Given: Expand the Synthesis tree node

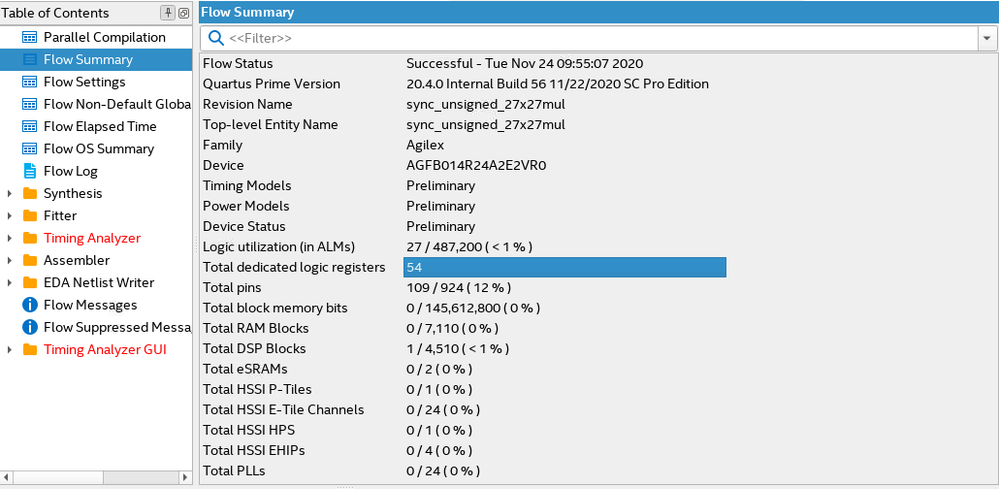Looking at the screenshot, I should 10,193.
